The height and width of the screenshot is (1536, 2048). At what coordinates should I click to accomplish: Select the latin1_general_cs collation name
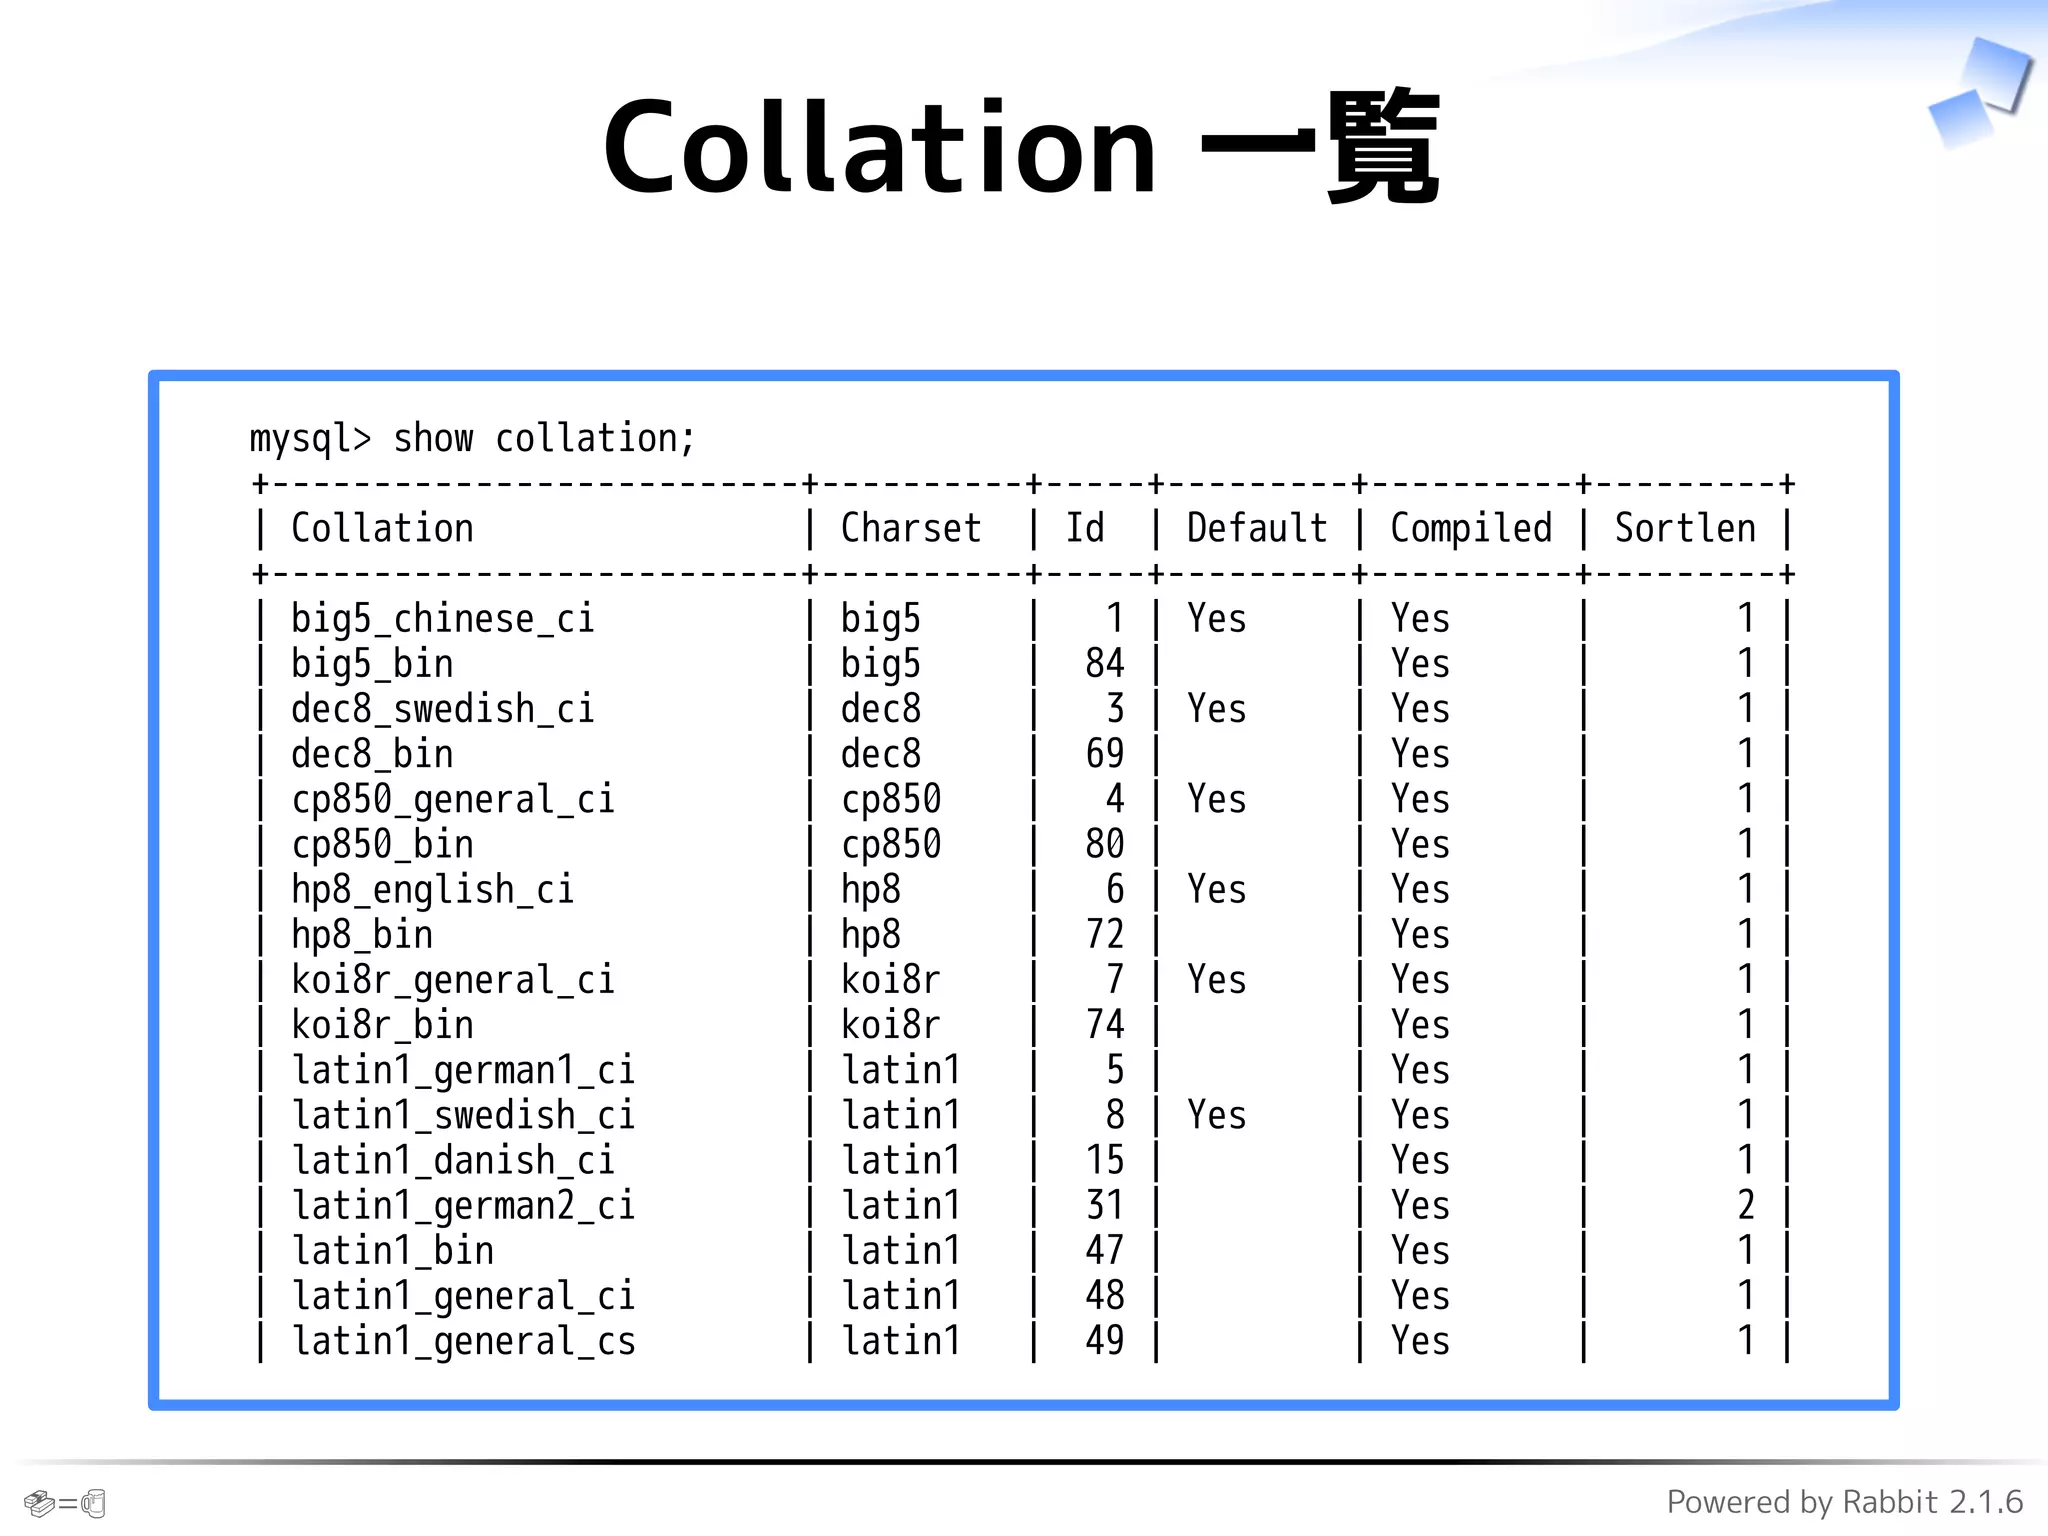tap(463, 1343)
